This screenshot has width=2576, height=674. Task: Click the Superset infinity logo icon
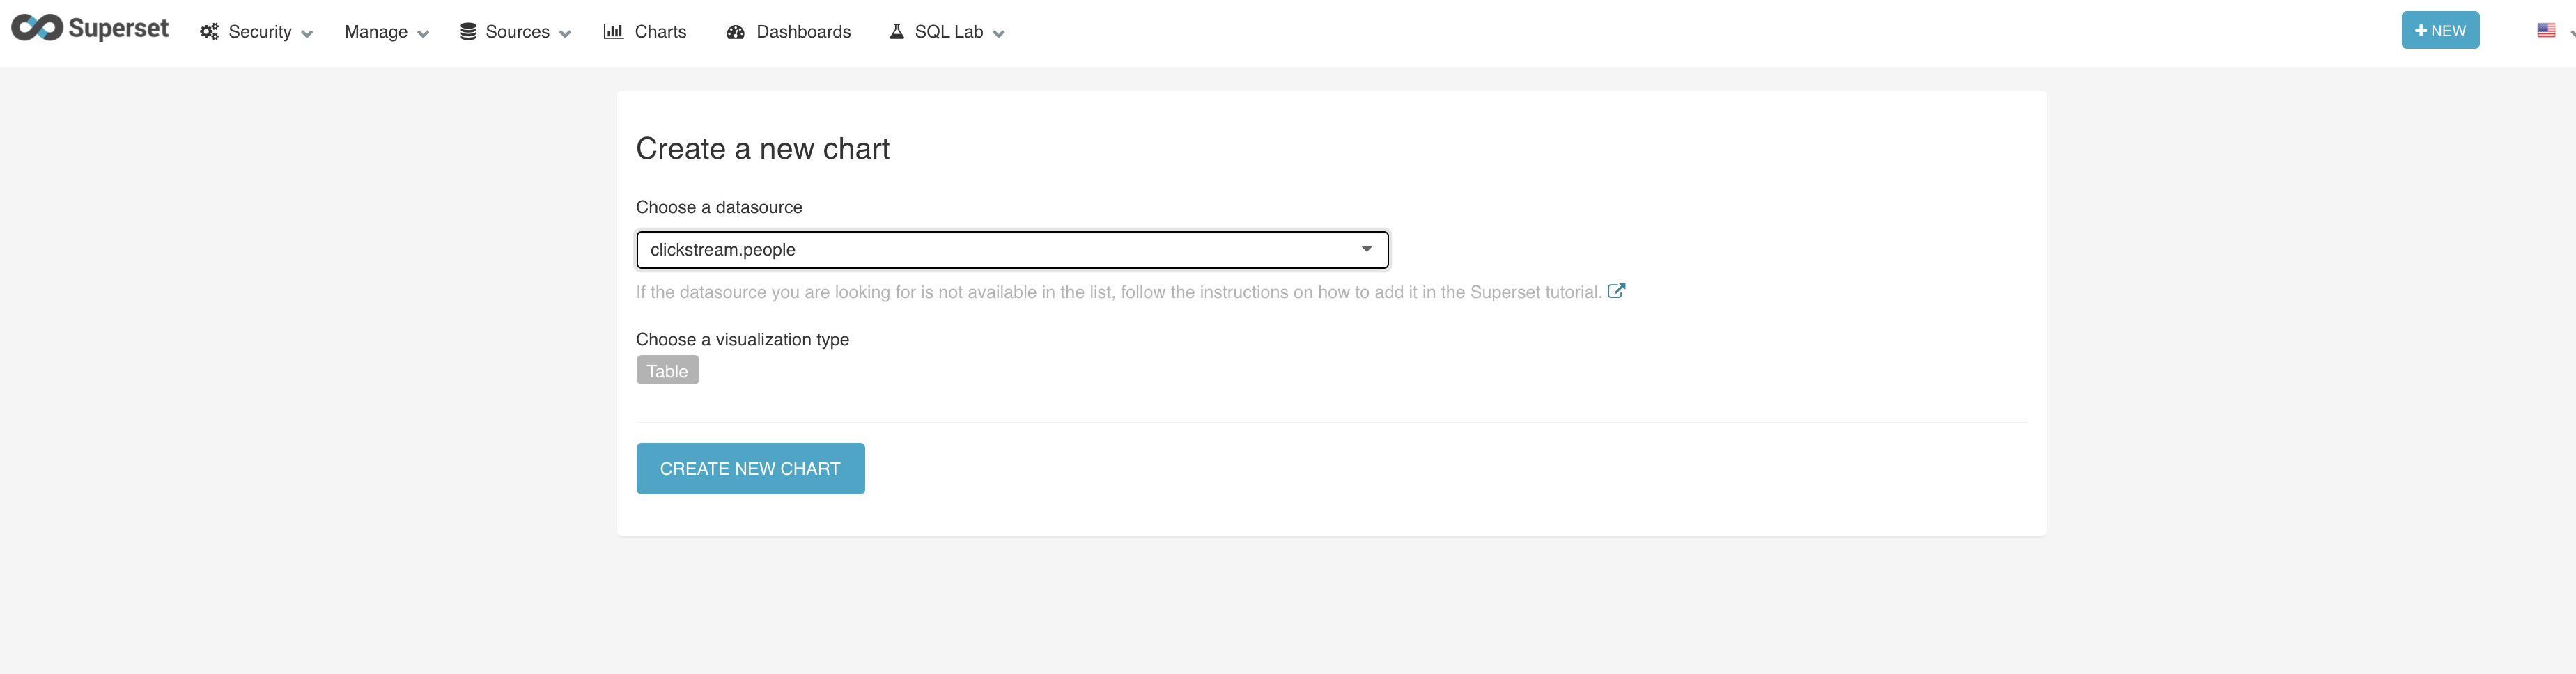pos(37,28)
